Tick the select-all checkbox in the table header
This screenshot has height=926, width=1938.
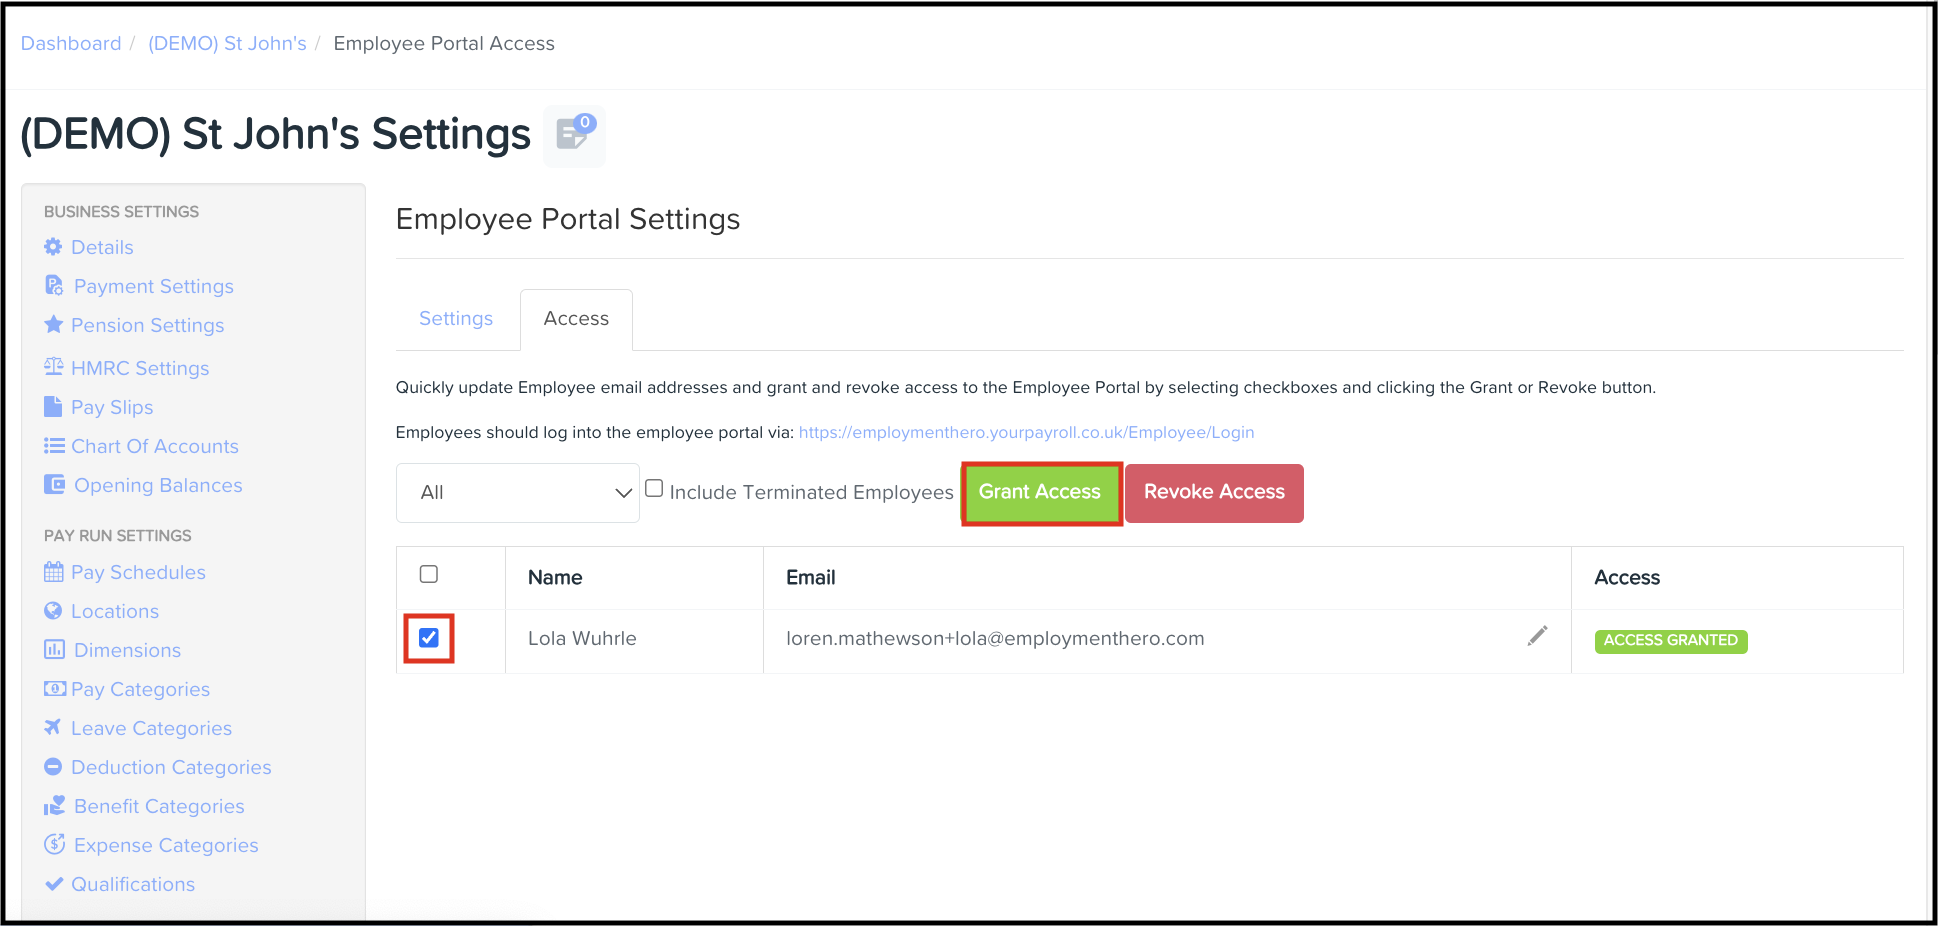click(429, 574)
